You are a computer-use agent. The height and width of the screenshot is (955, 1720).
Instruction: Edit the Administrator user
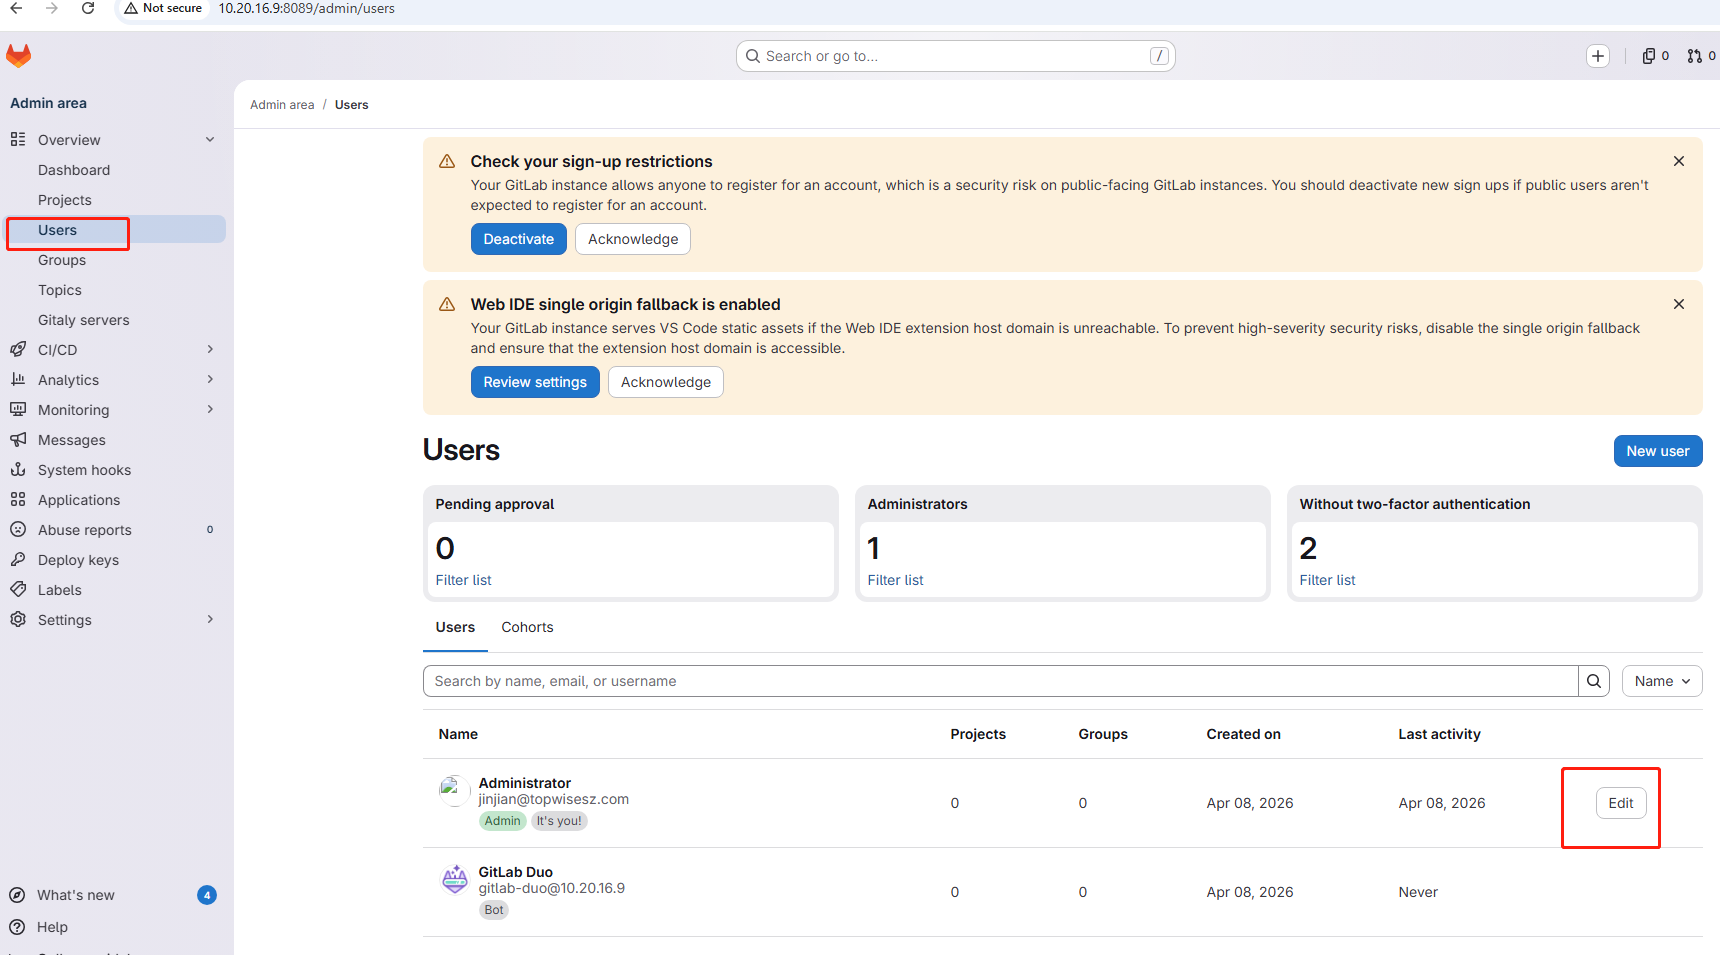[1621, 803]
